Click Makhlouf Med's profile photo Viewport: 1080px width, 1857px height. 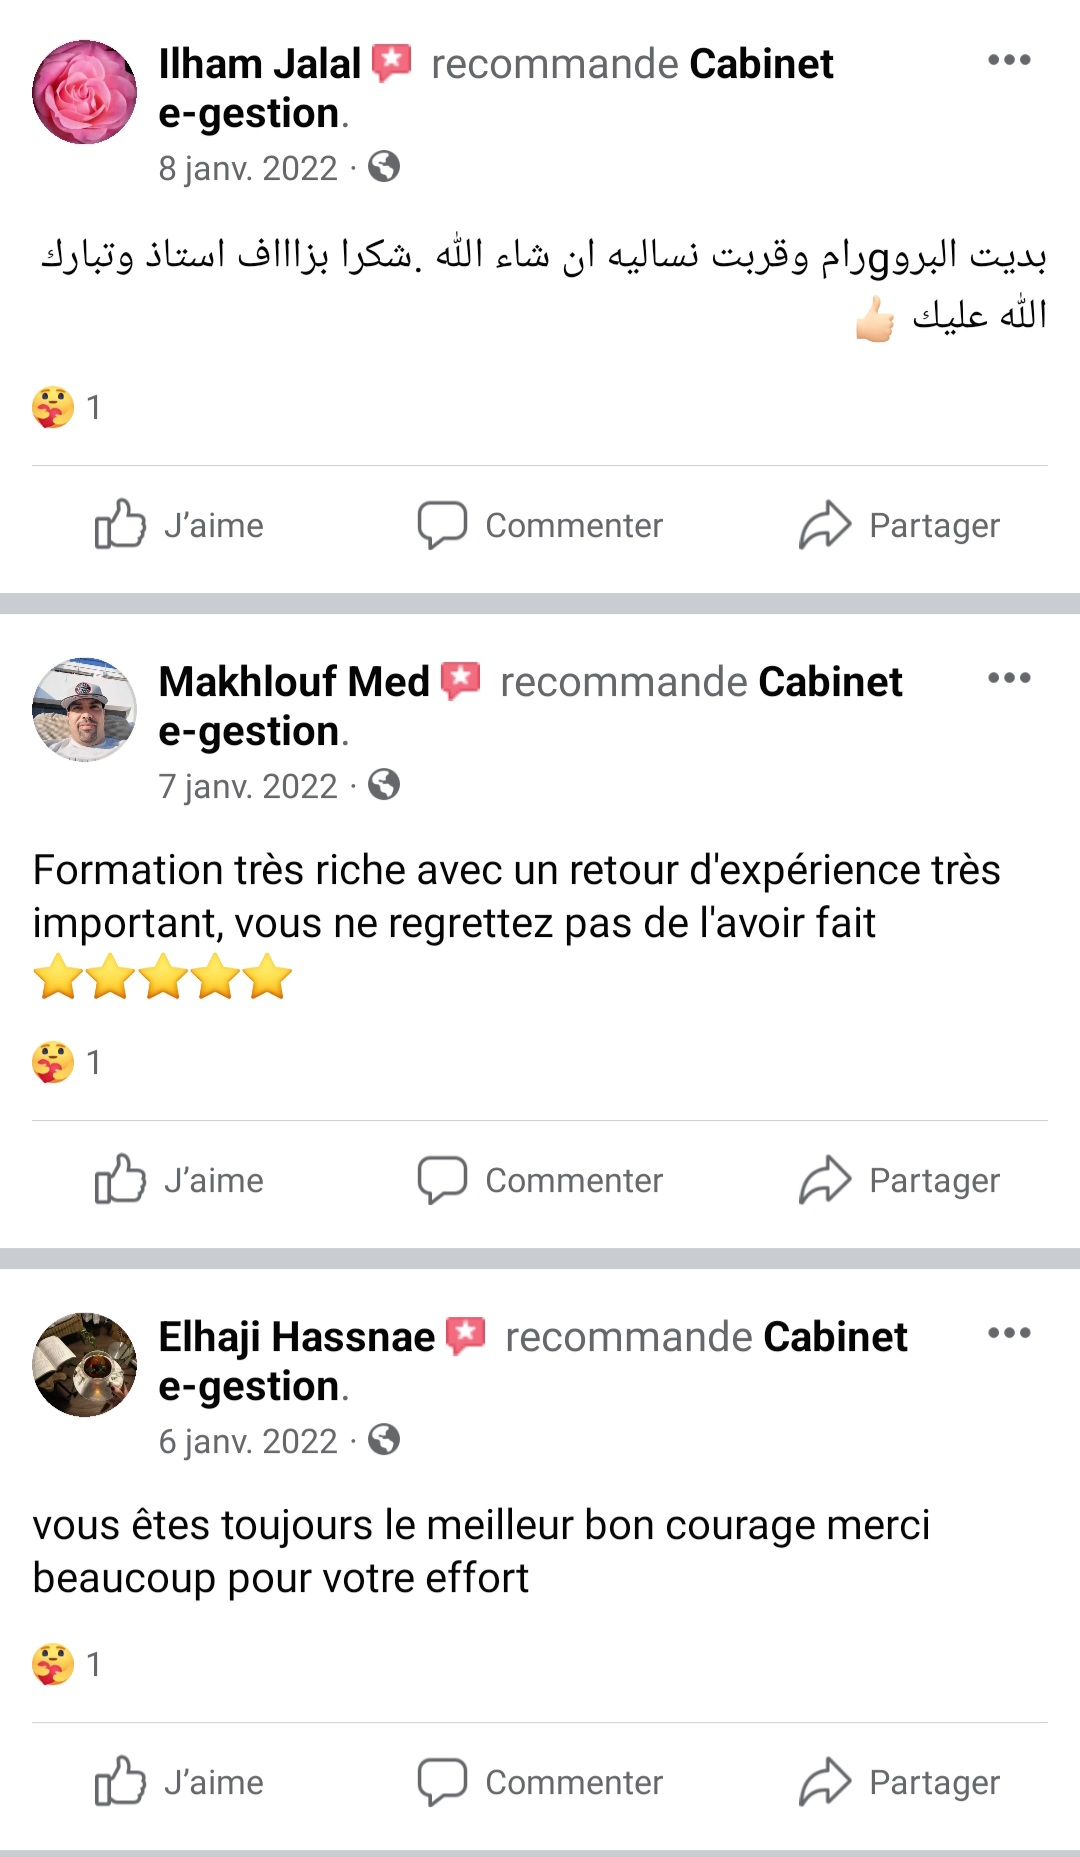click(84, 710)
